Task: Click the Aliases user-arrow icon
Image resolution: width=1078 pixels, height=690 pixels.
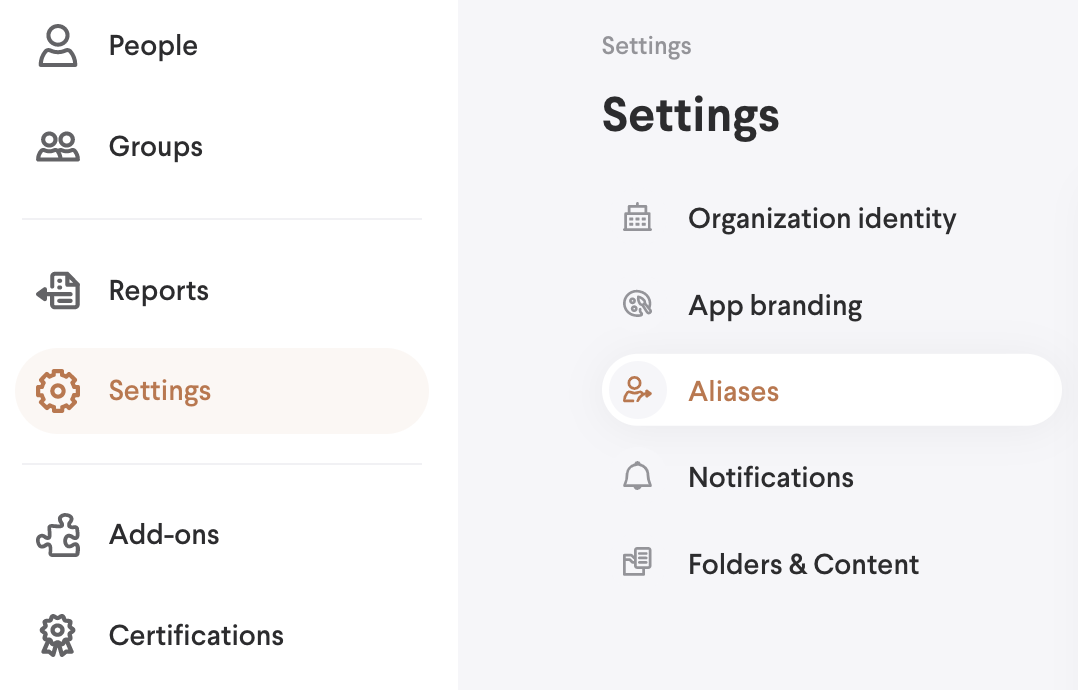Action: pos(637,390)
